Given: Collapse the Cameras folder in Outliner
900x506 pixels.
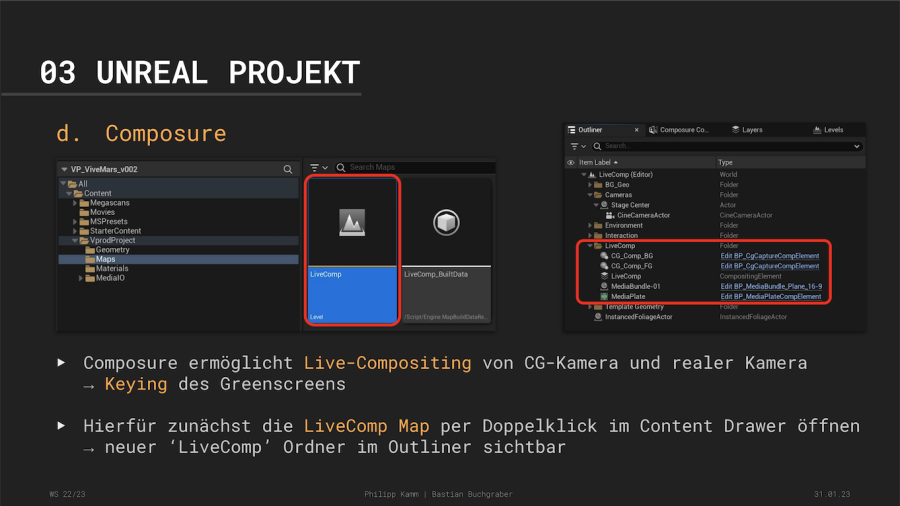Looking at the screenshot, I should coord(589,195).
